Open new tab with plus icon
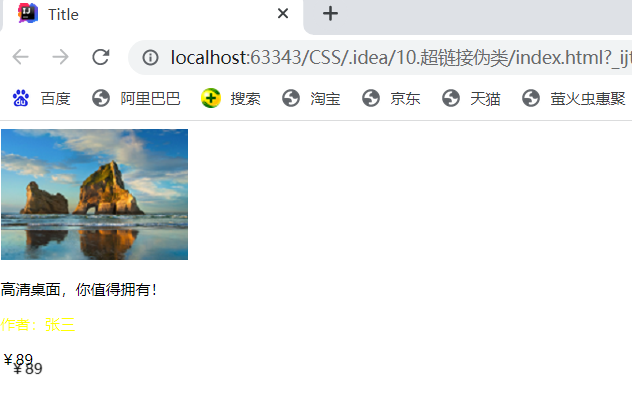Screen dimensions: 632x407 tap(330, 14)
